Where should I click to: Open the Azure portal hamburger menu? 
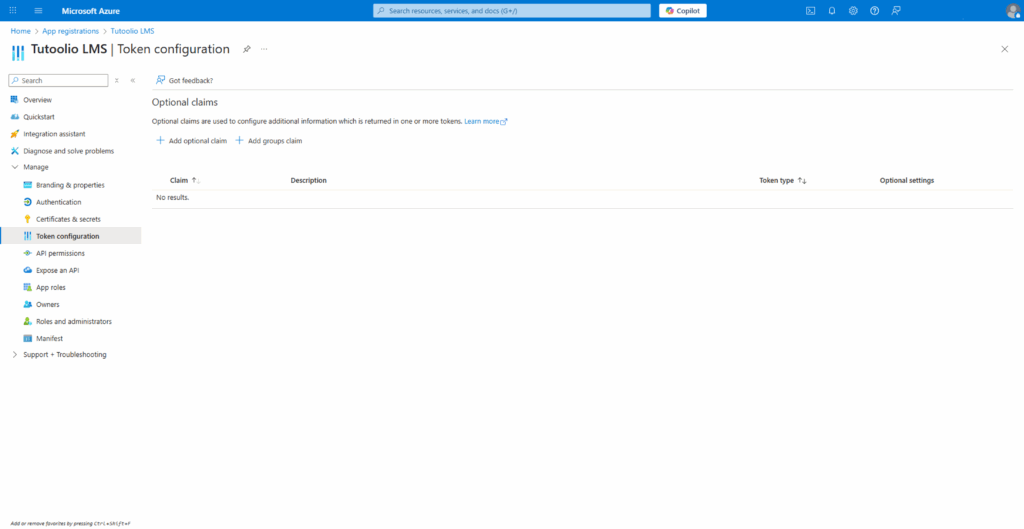coord(38,10)
